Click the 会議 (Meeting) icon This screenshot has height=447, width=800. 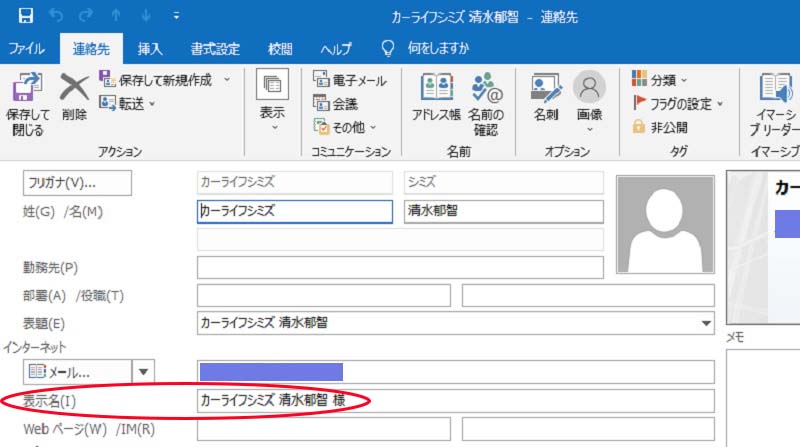[322, 103]
